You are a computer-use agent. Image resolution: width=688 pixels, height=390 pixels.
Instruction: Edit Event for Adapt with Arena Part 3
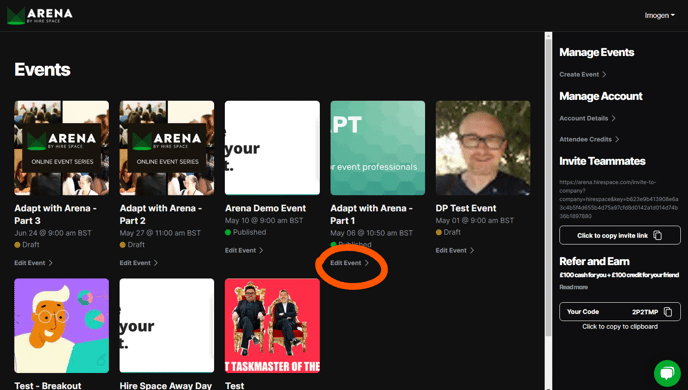click(x=33, y=263)
